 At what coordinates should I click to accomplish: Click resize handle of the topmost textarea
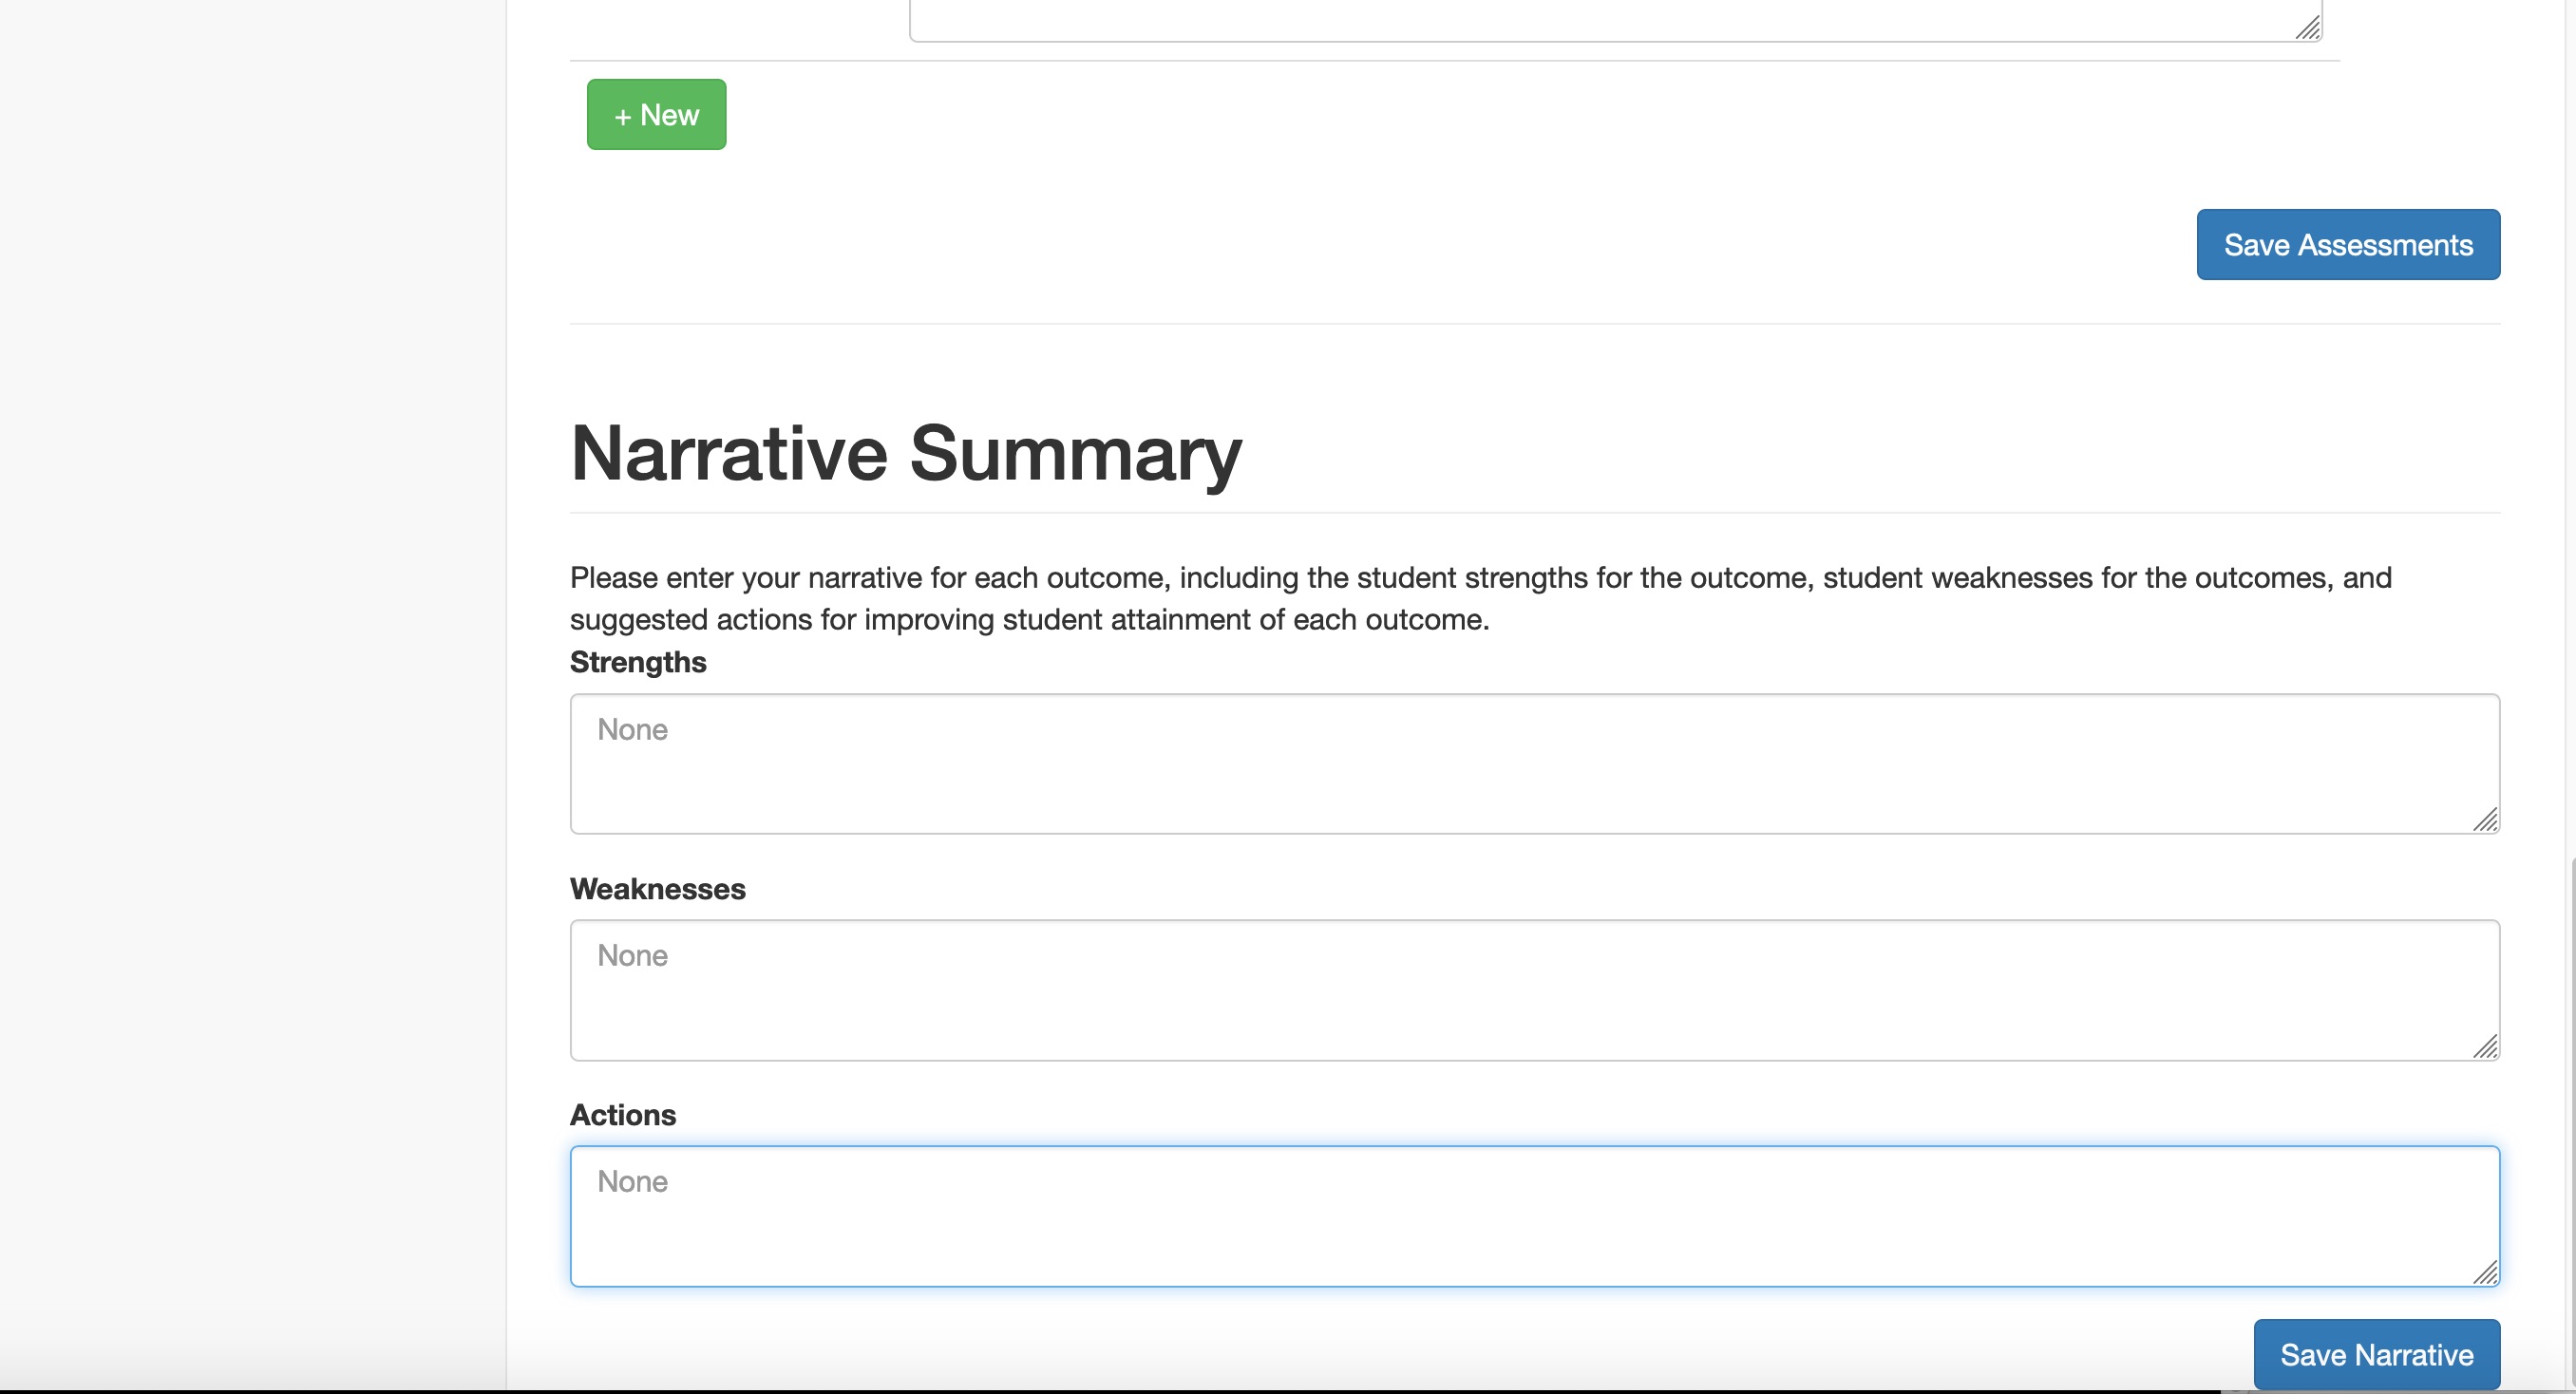pos(2308,28)
